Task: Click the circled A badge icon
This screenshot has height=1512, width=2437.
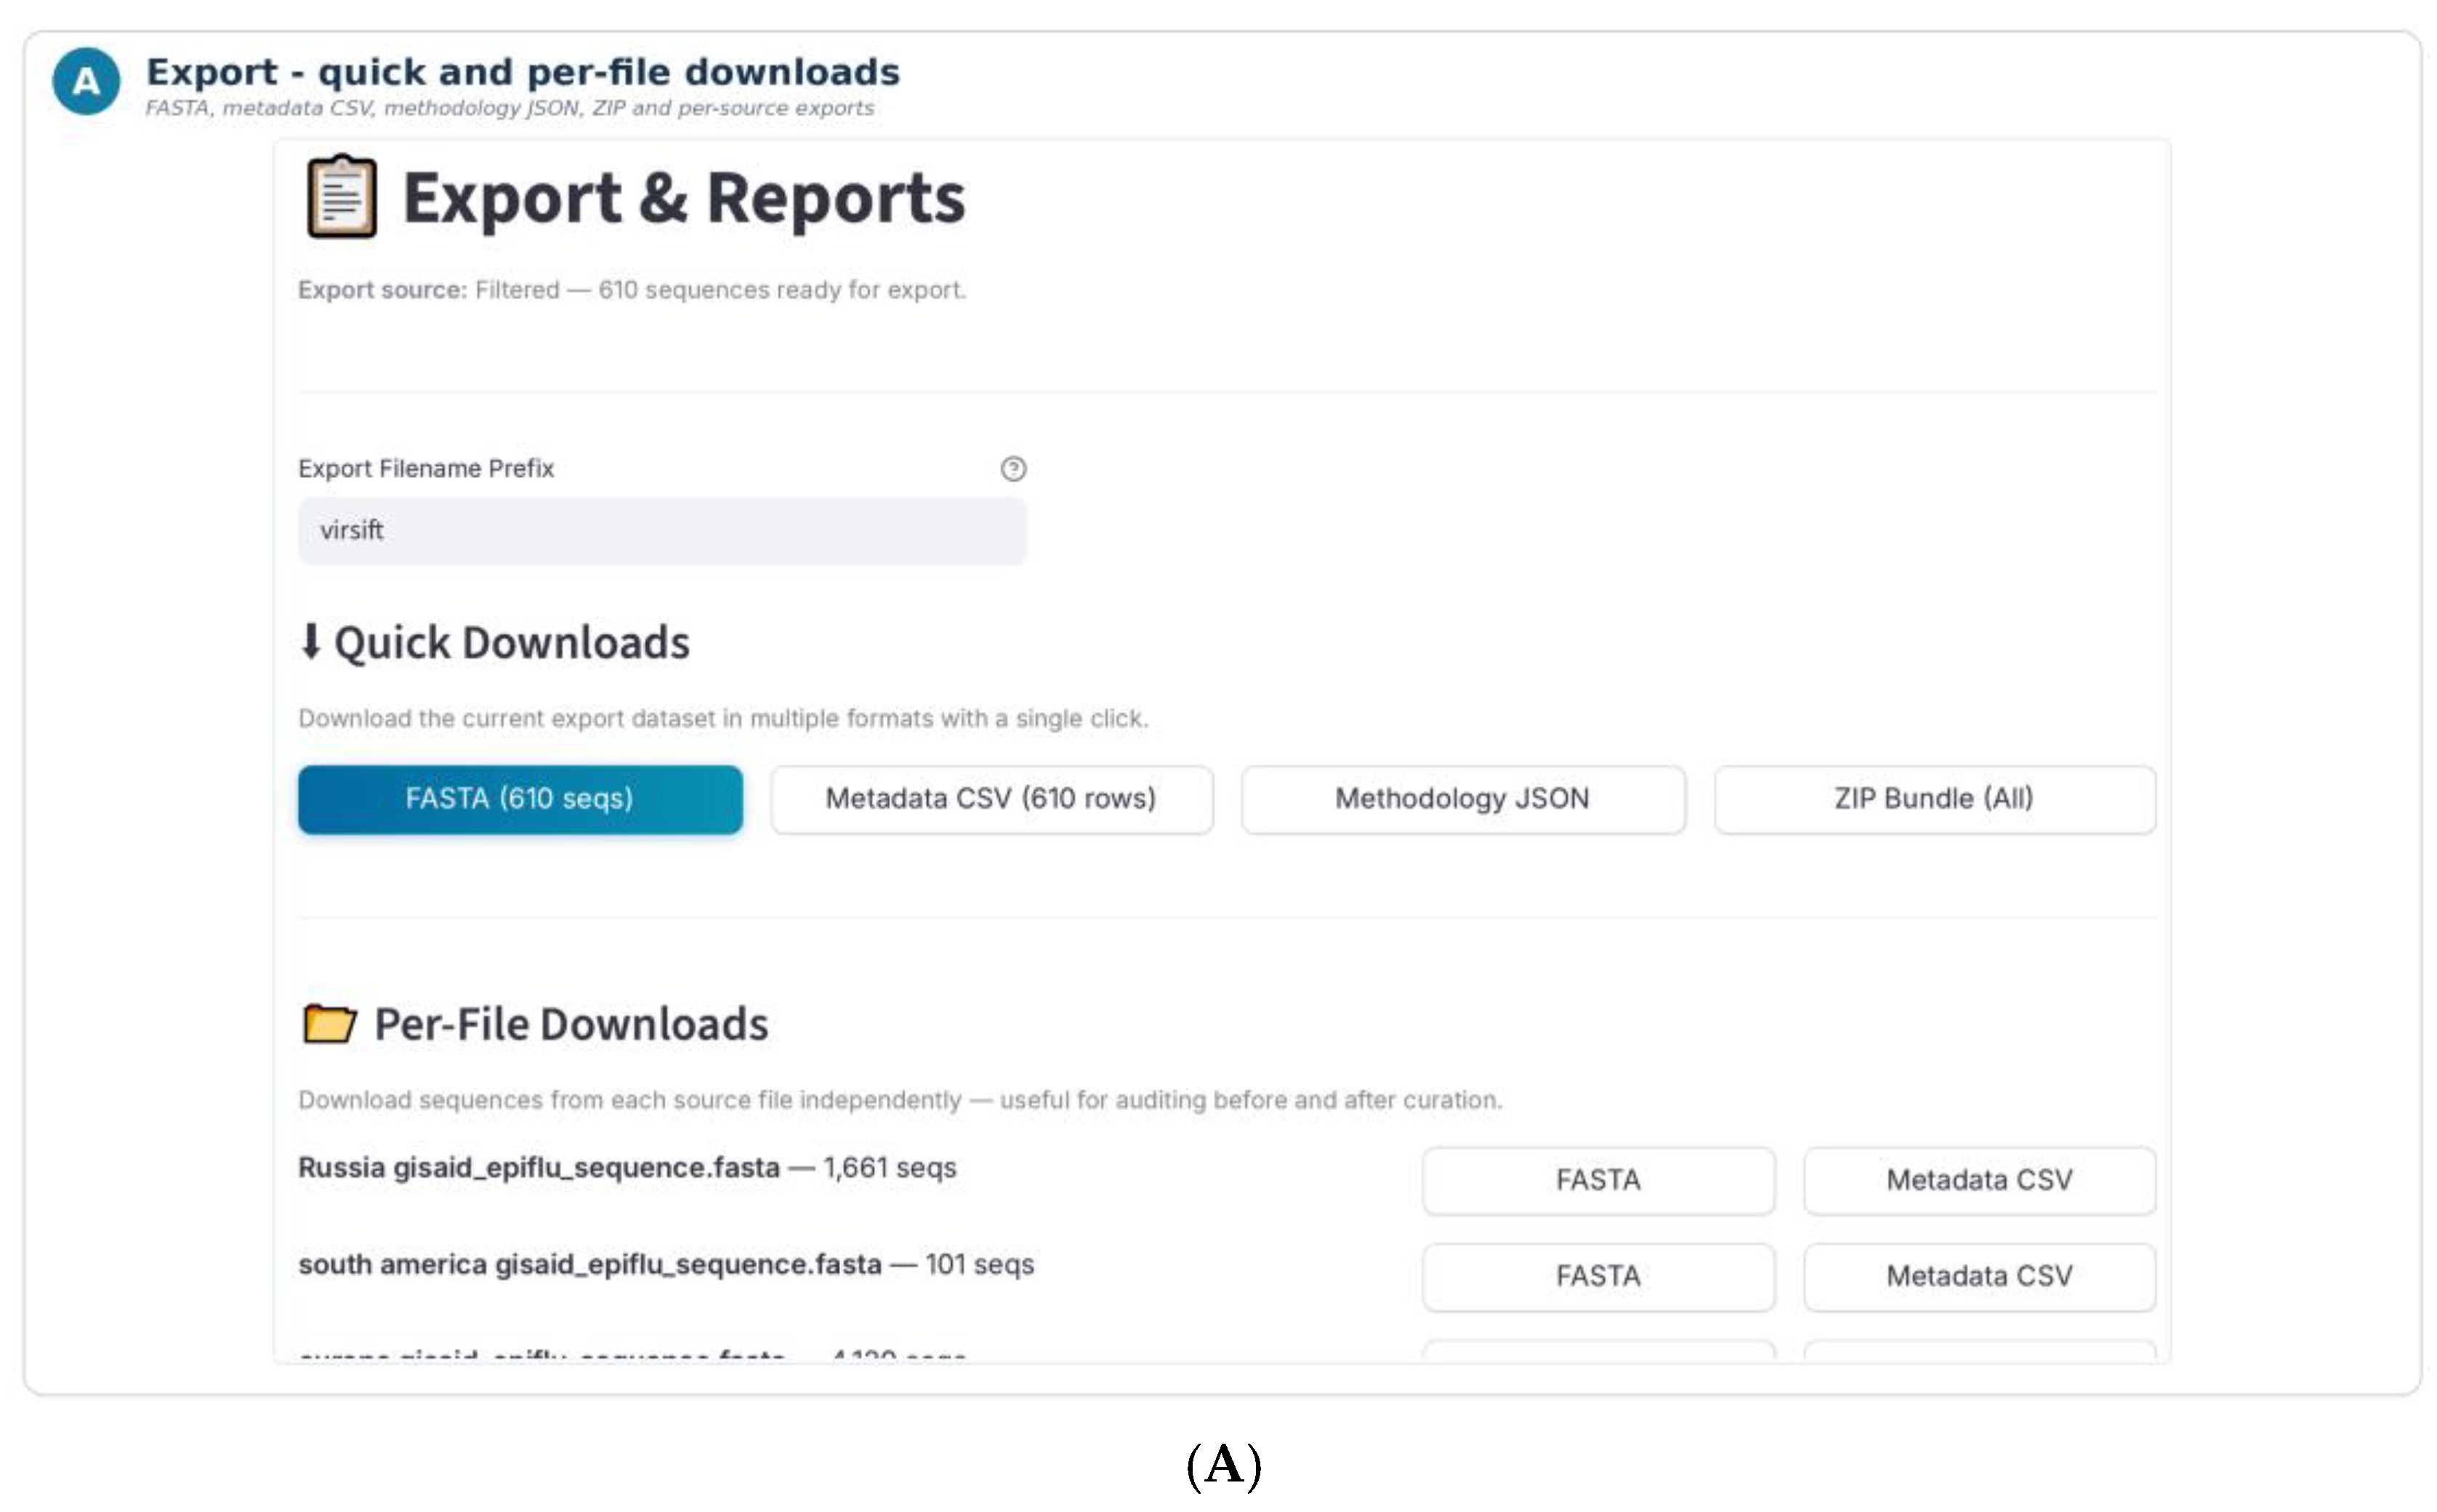Action: coord(86,81)
